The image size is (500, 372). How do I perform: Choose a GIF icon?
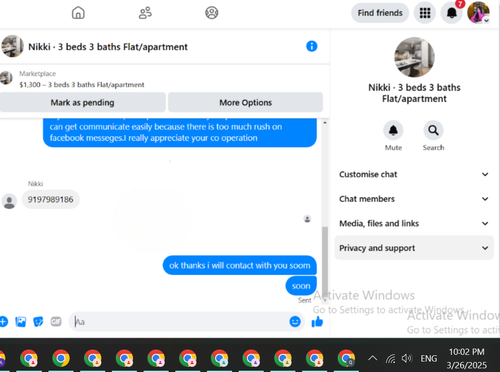(x=56, y=322)
